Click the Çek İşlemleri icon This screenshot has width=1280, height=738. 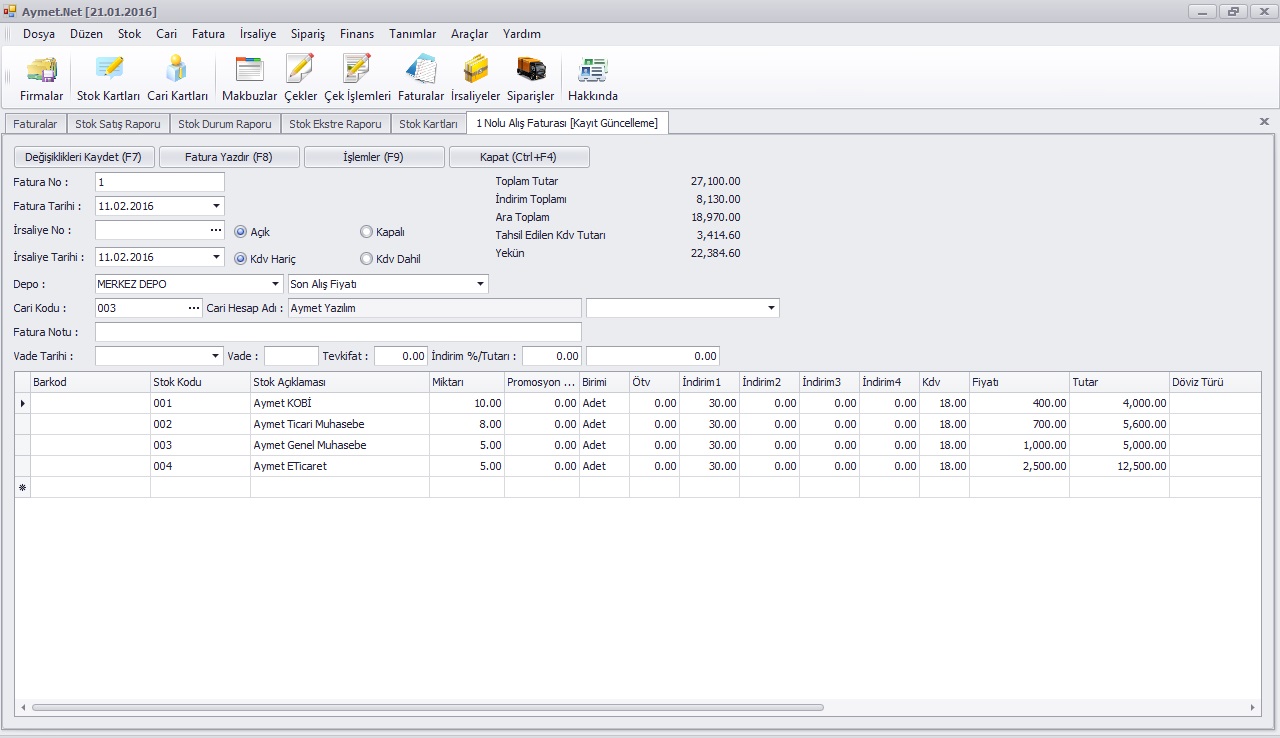[357, 78]
